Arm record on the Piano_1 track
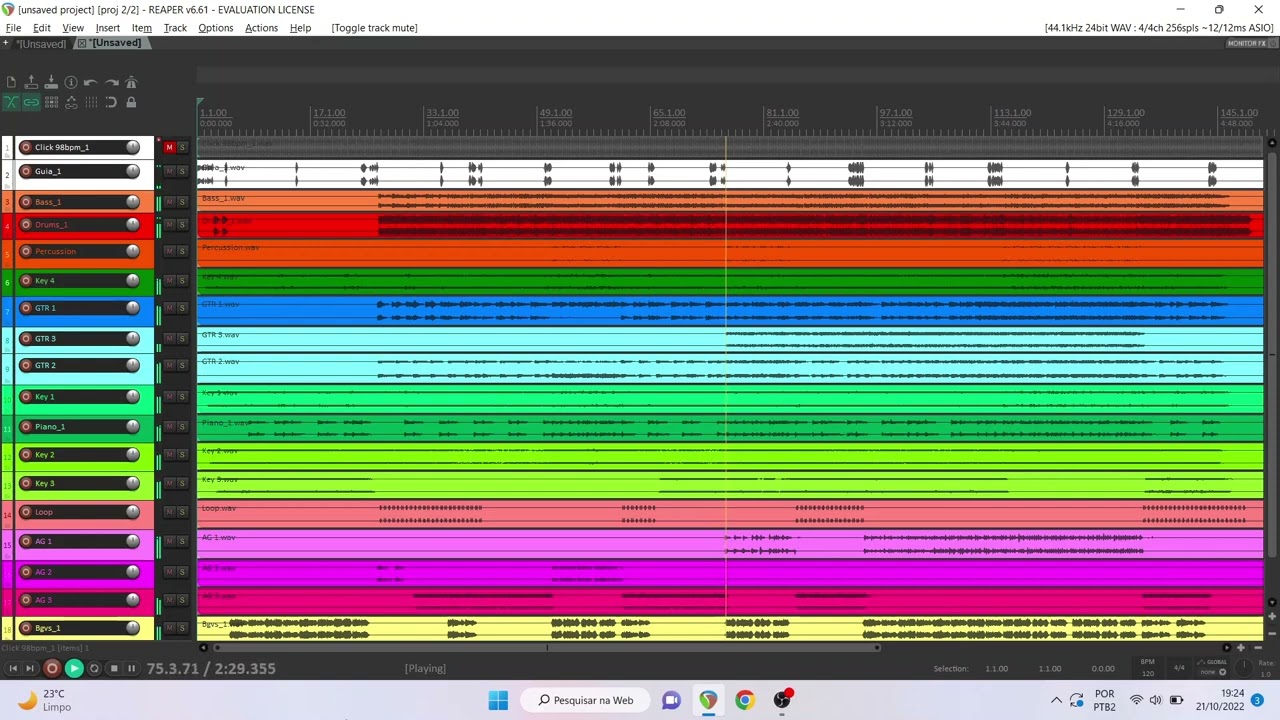The width and height of the screenshot is (1280, 720). 26,427
